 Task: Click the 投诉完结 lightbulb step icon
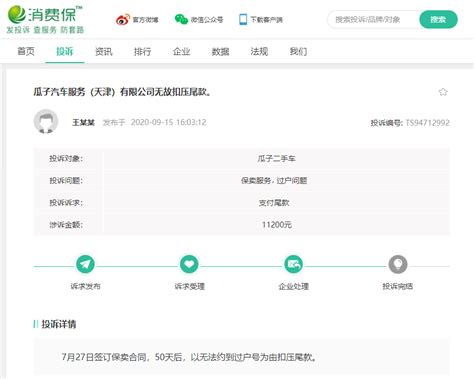398,264
